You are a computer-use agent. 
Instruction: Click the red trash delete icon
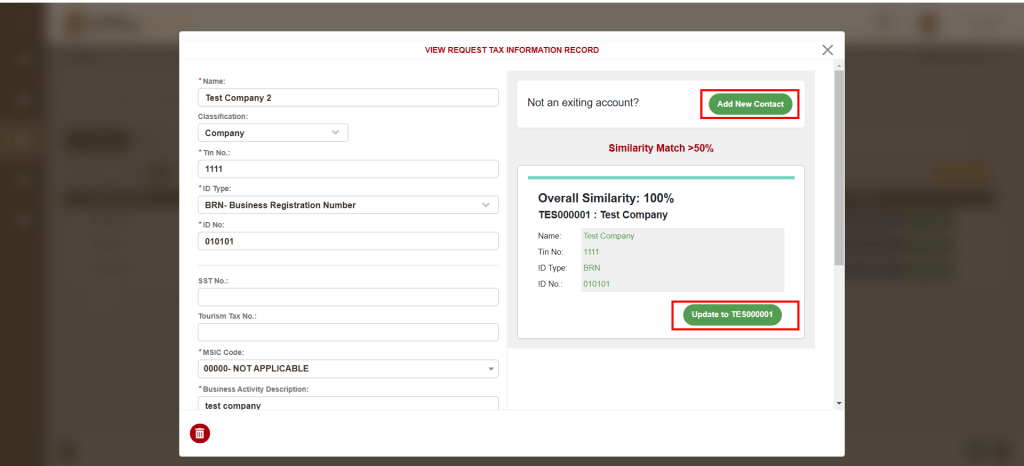point(200,433)
